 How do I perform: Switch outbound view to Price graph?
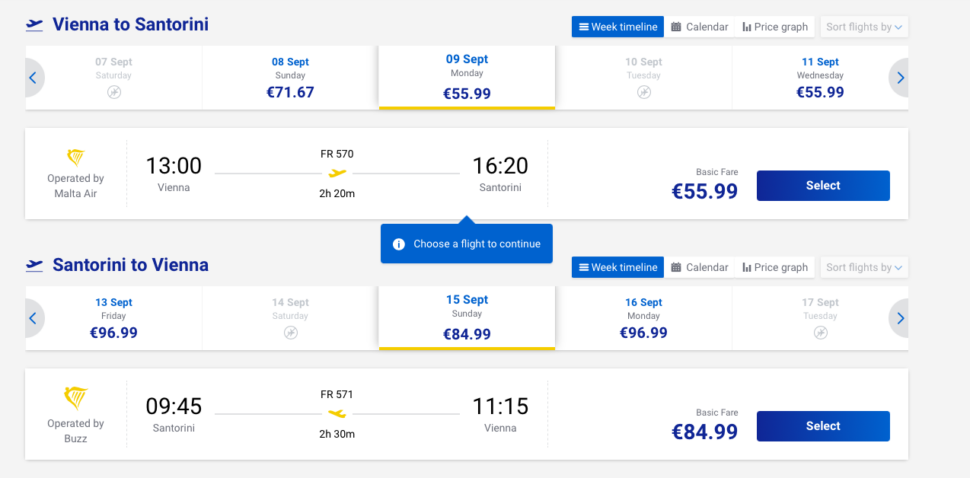[x=774, y=27]
